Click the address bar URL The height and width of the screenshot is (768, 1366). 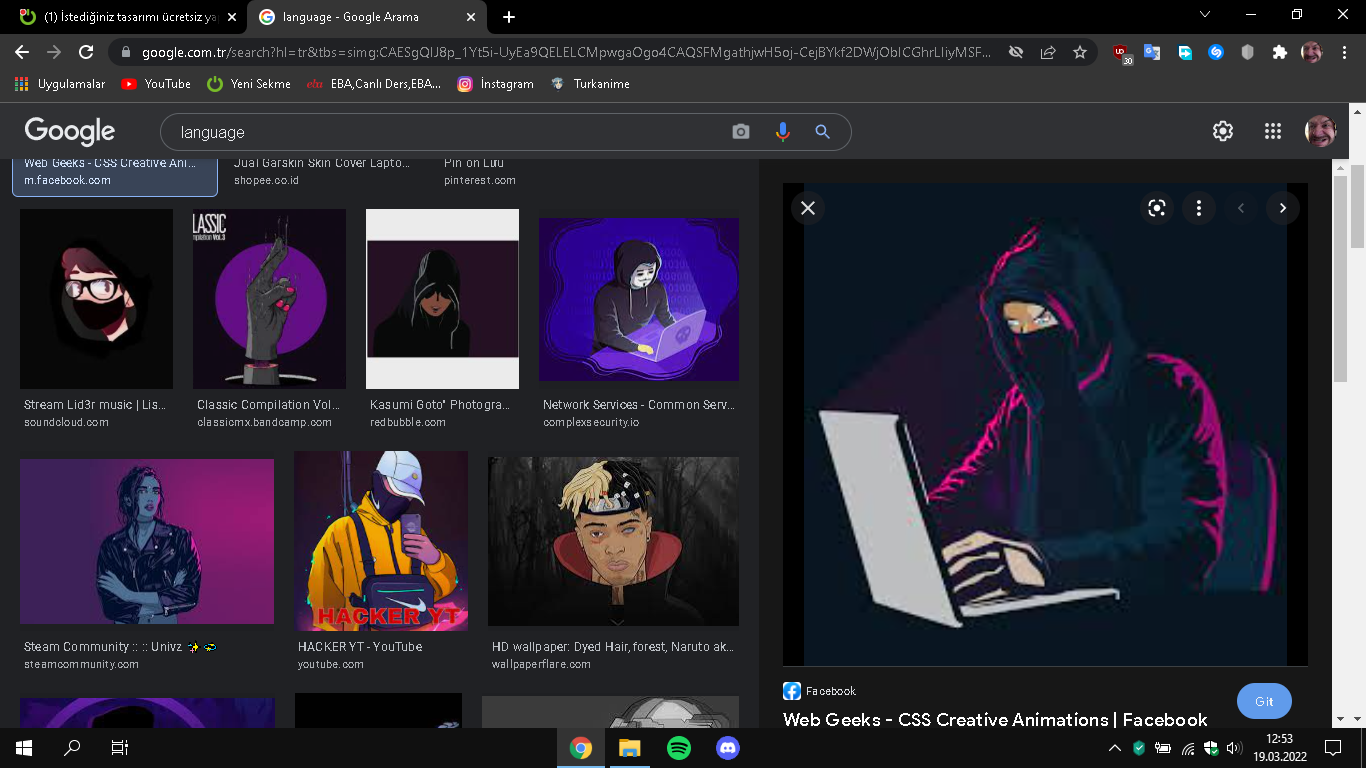(565, 52)
